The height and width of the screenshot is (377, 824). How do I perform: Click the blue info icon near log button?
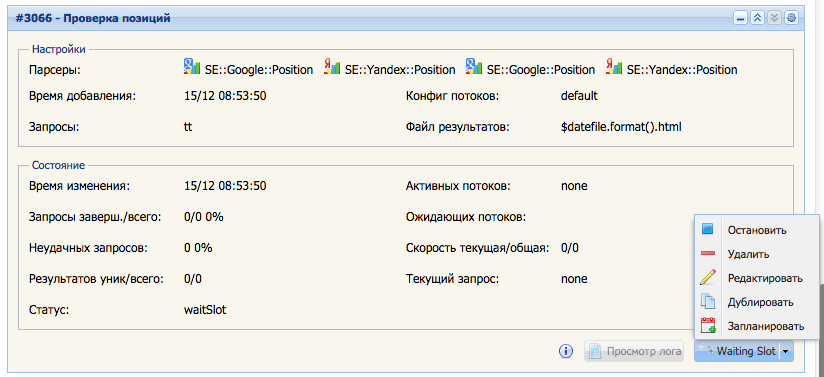[x=565, y=351]
